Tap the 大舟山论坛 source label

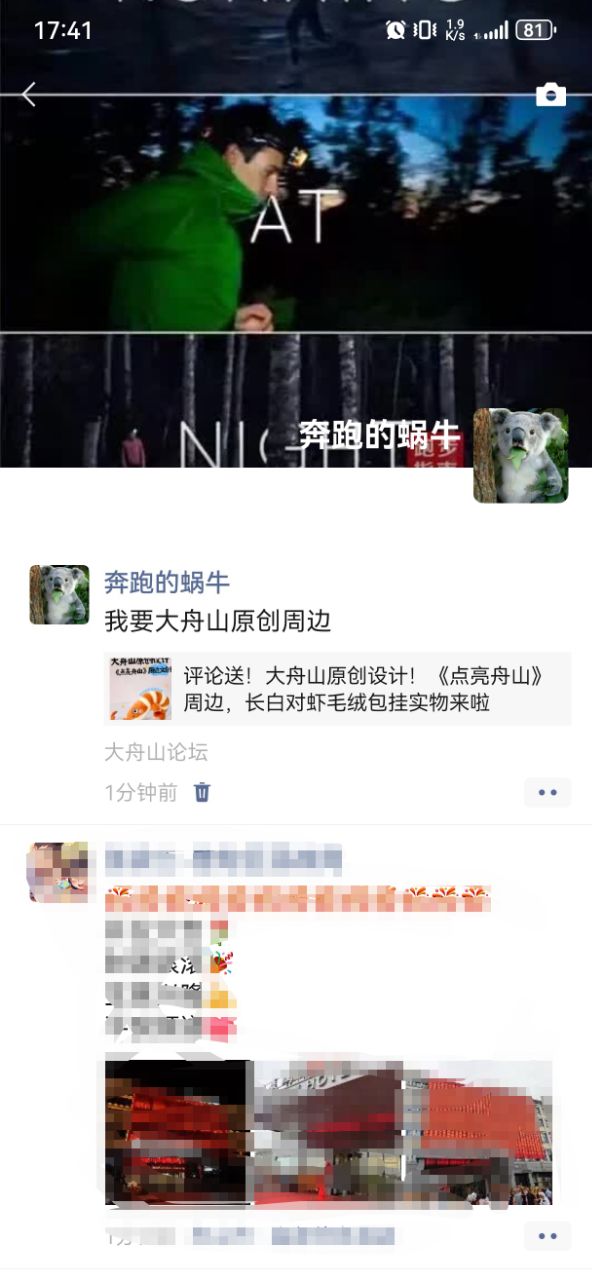(x=156, y=752)
